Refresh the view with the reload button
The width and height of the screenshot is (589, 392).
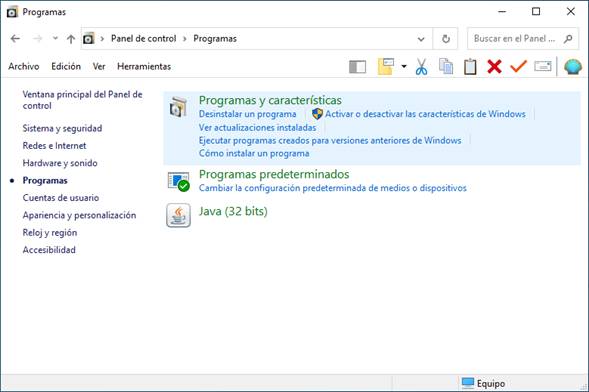(446, 39)
